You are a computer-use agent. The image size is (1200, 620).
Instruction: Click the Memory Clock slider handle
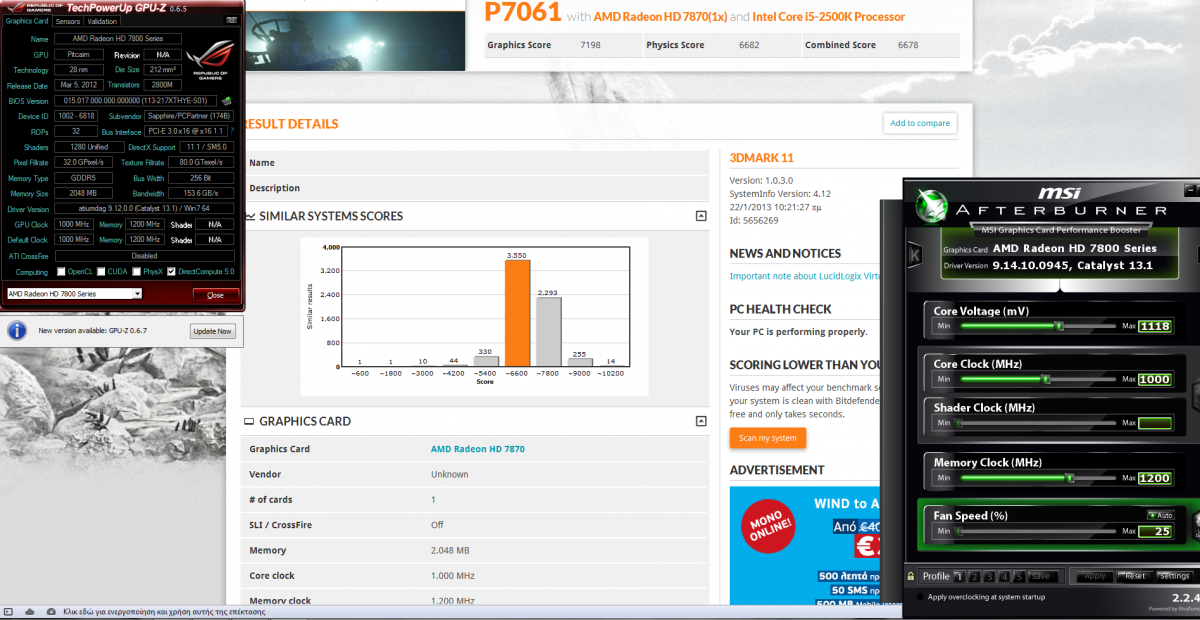coord(1069,479)
